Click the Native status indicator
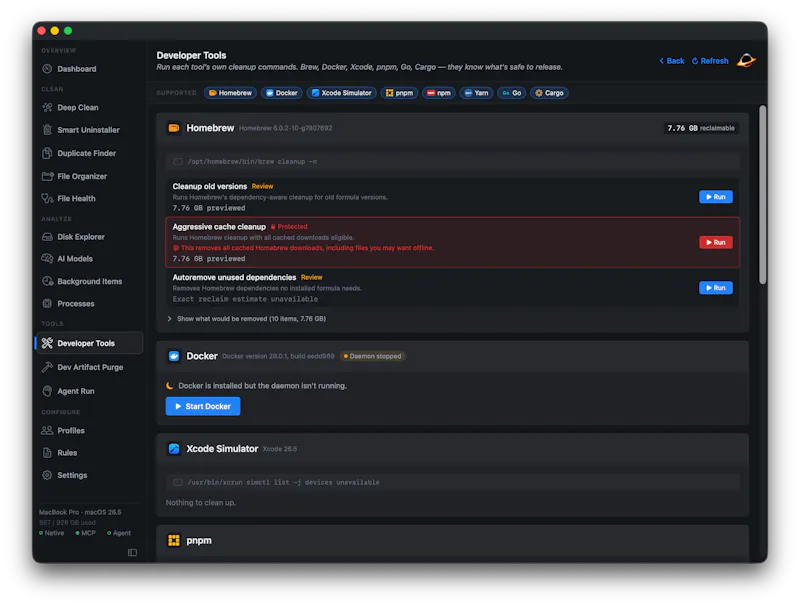The image size is (800, 606). 52,533
